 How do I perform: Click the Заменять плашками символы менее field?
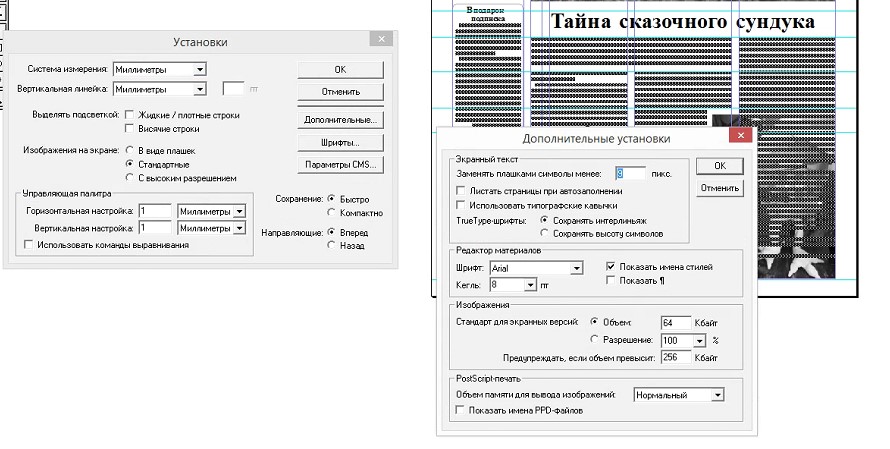coord(630,174)
